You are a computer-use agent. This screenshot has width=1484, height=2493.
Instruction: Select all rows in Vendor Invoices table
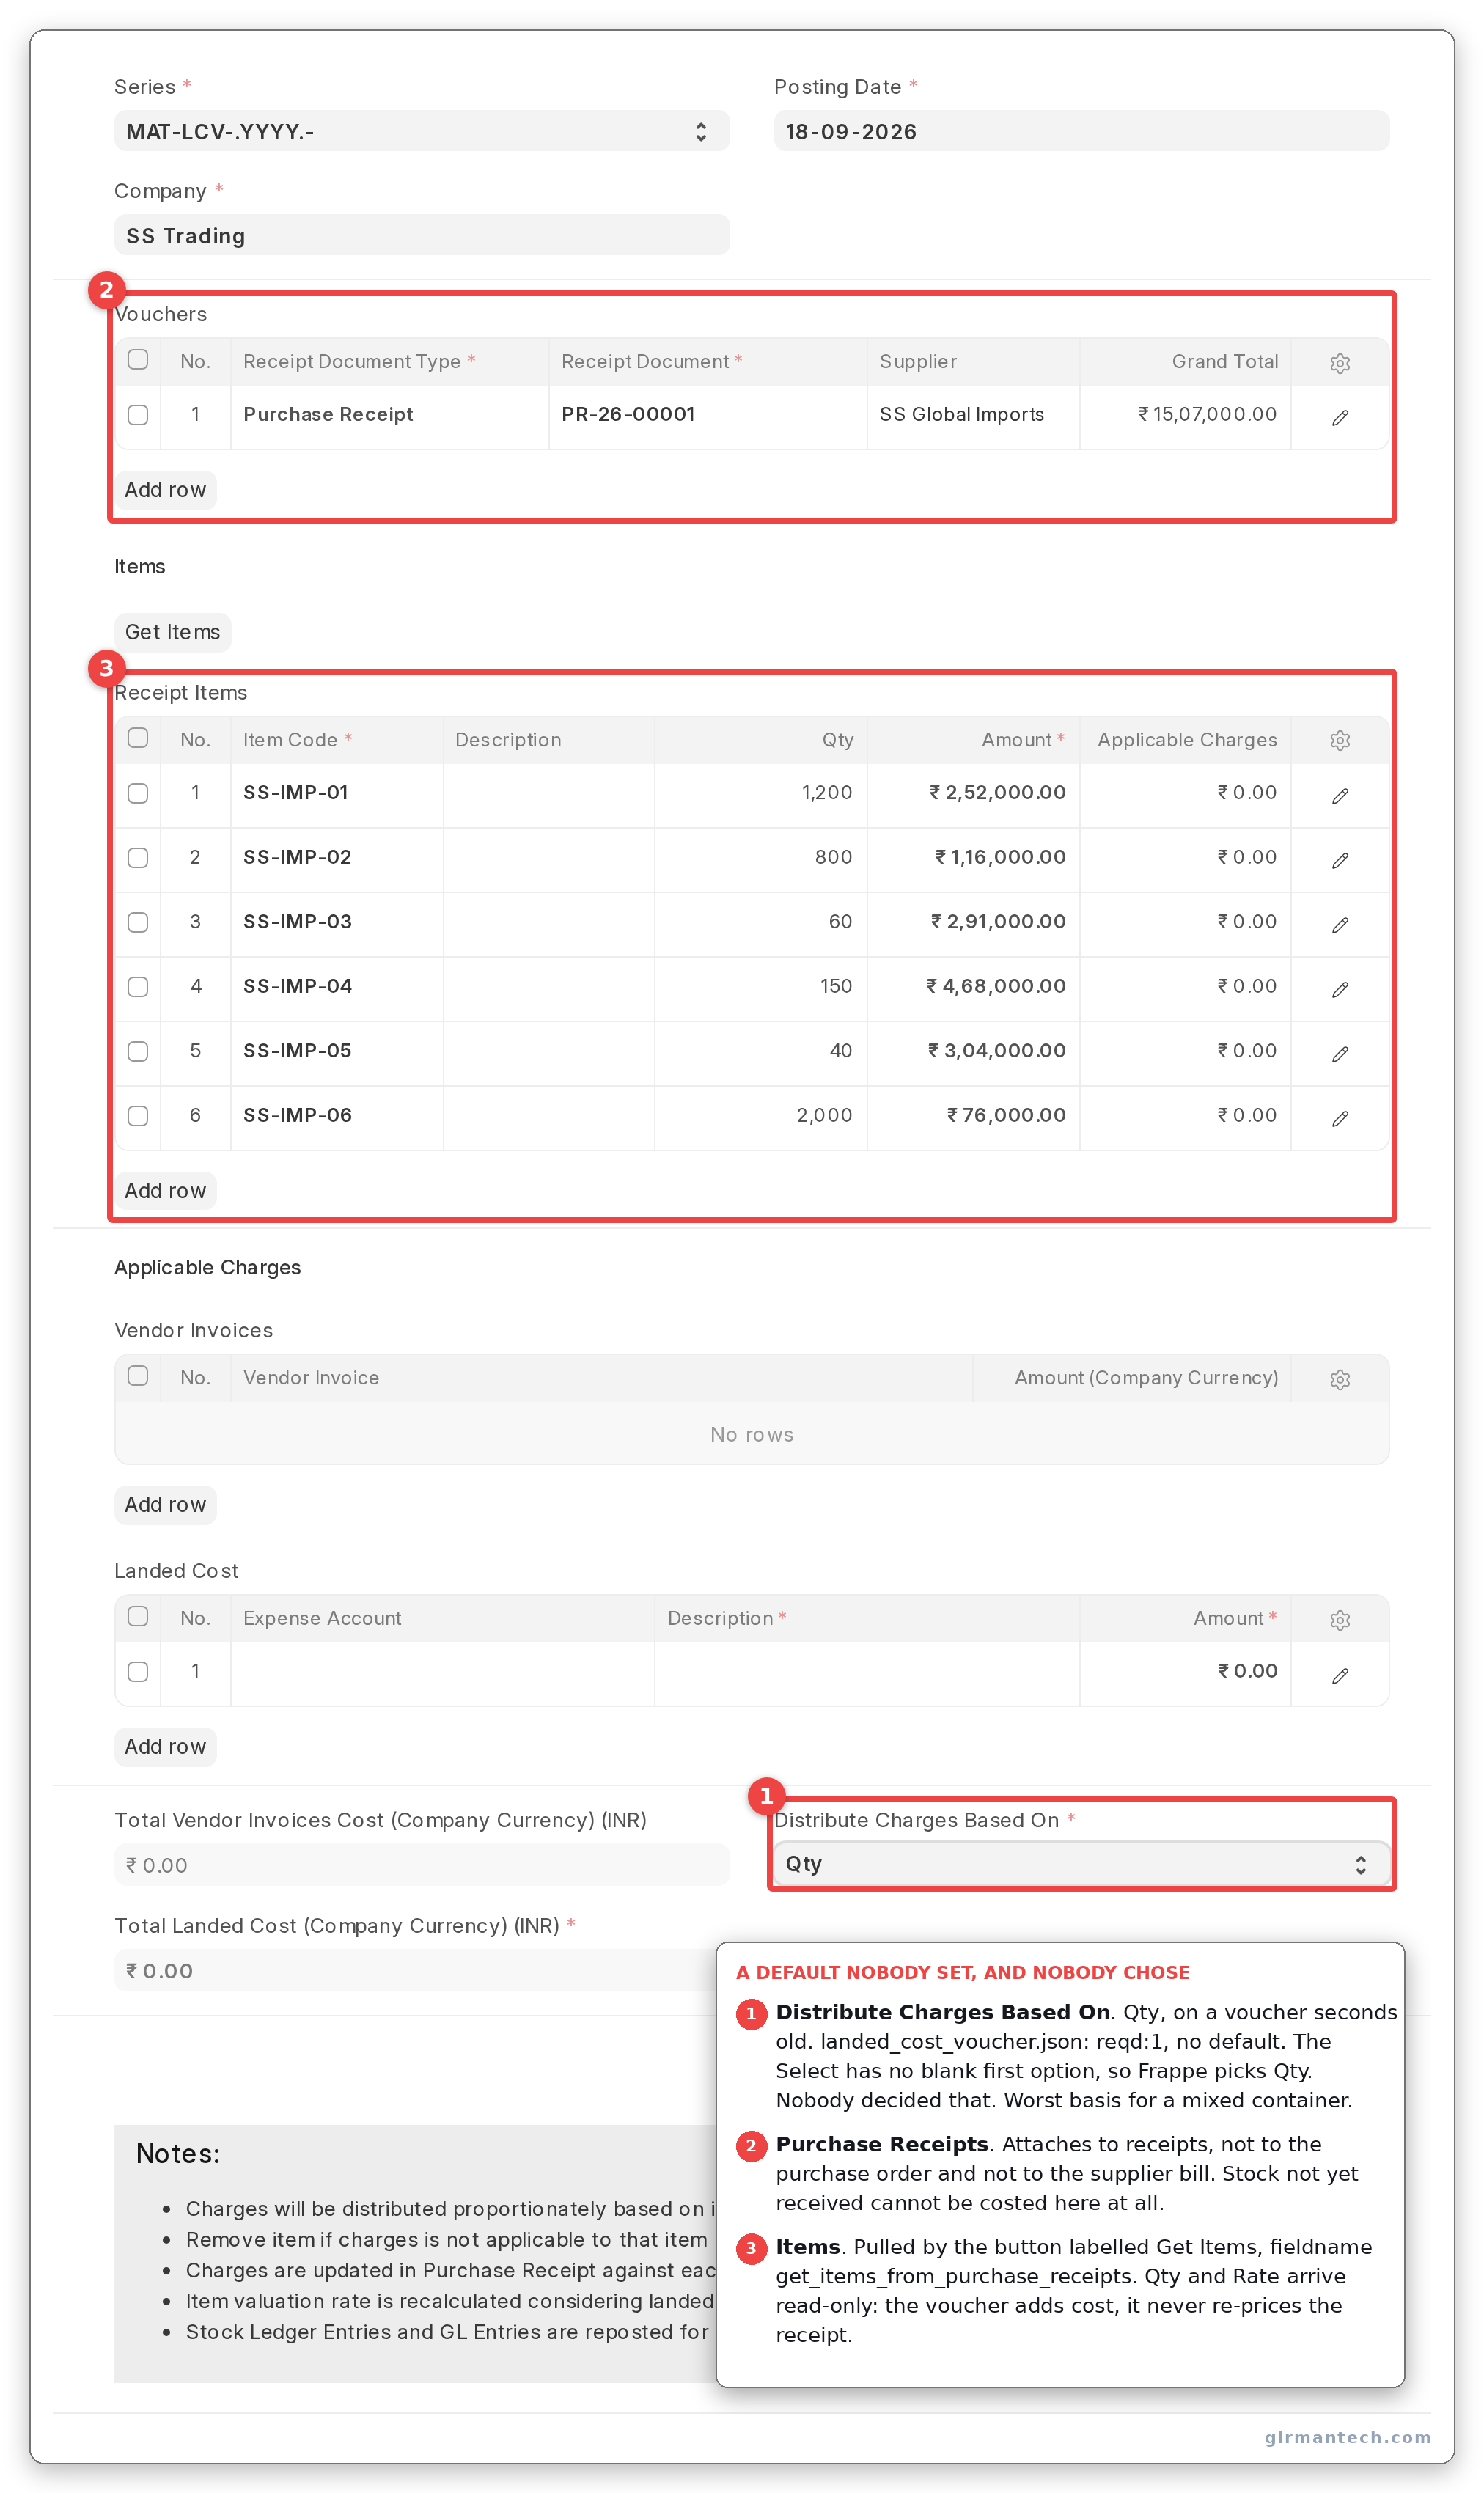[x=138, y=1375]
